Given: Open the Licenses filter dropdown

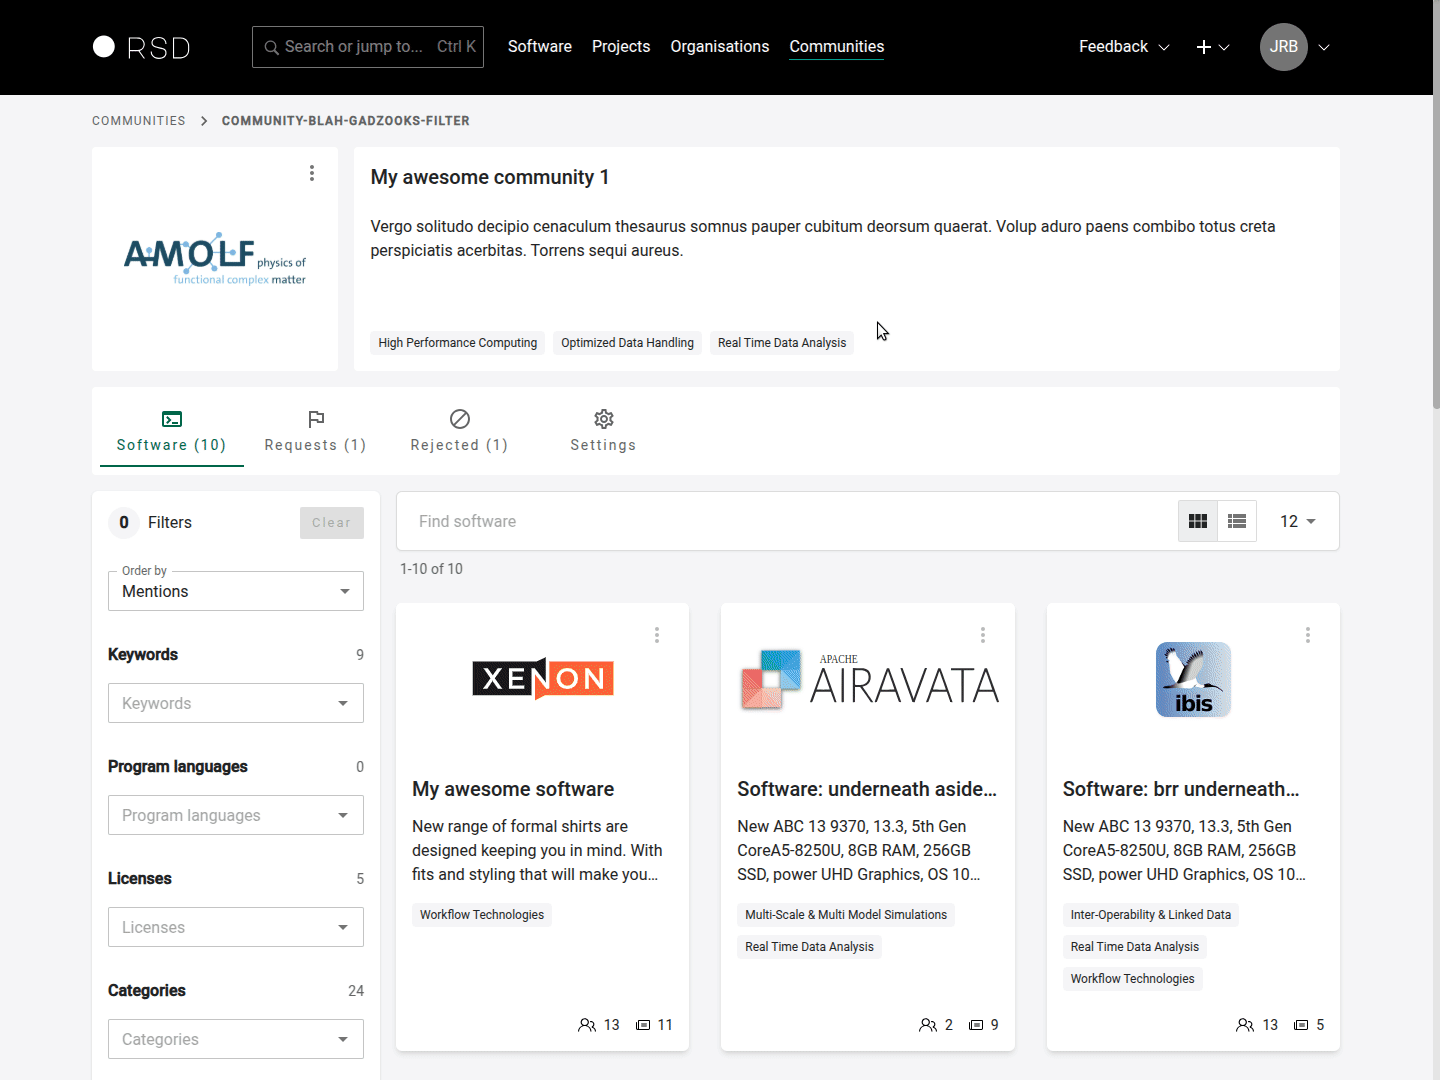Looking at the screenshot, I should click(236, 927).
